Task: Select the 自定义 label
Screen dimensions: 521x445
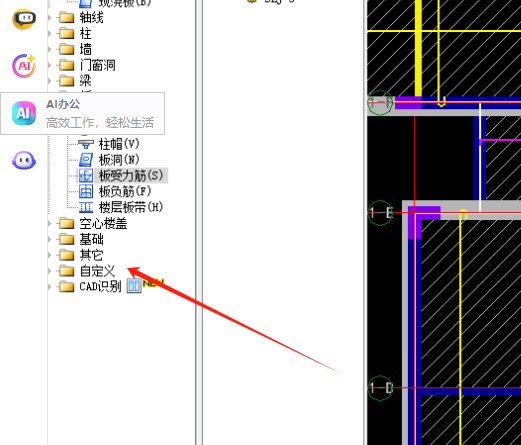Action: pos(97,271)
